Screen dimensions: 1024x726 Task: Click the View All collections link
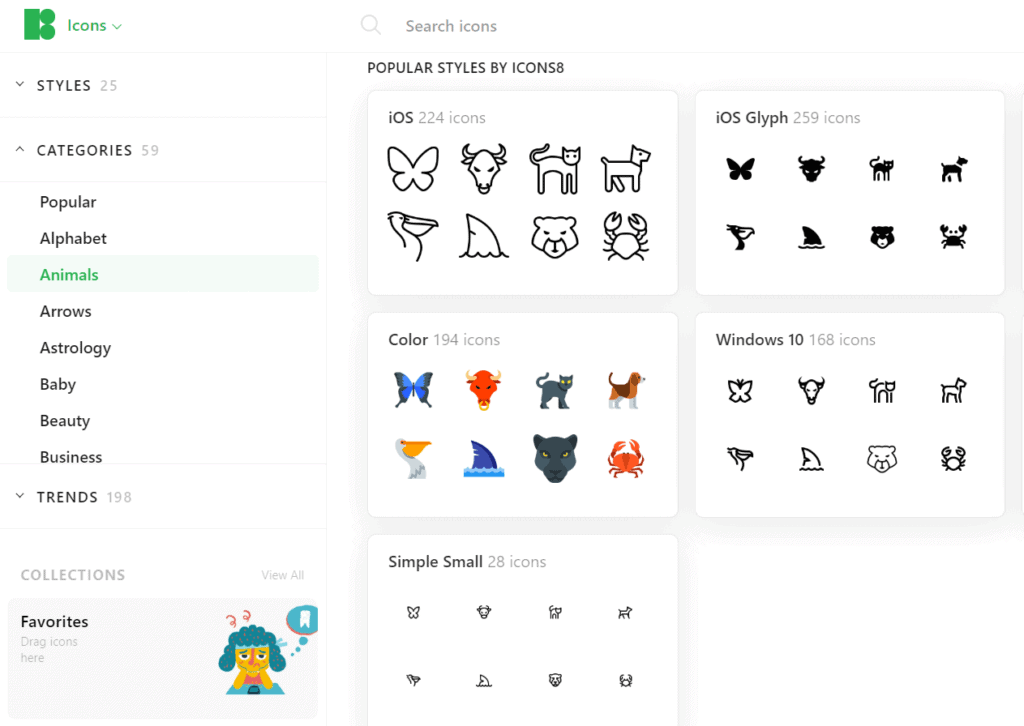pyautogui.click(x=283, y=575)
